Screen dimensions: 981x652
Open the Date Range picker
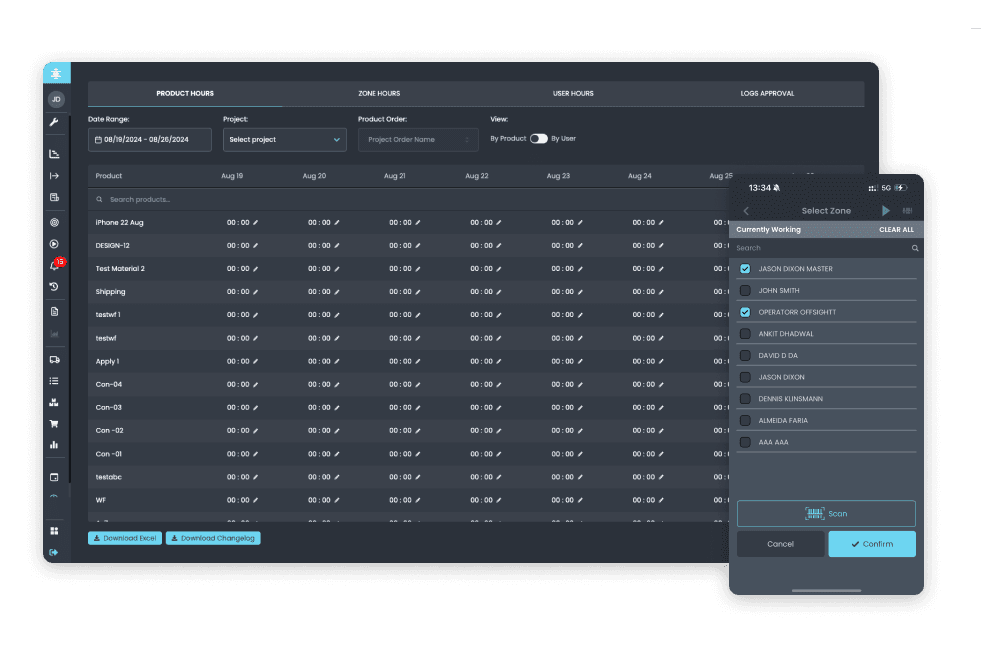147,139
